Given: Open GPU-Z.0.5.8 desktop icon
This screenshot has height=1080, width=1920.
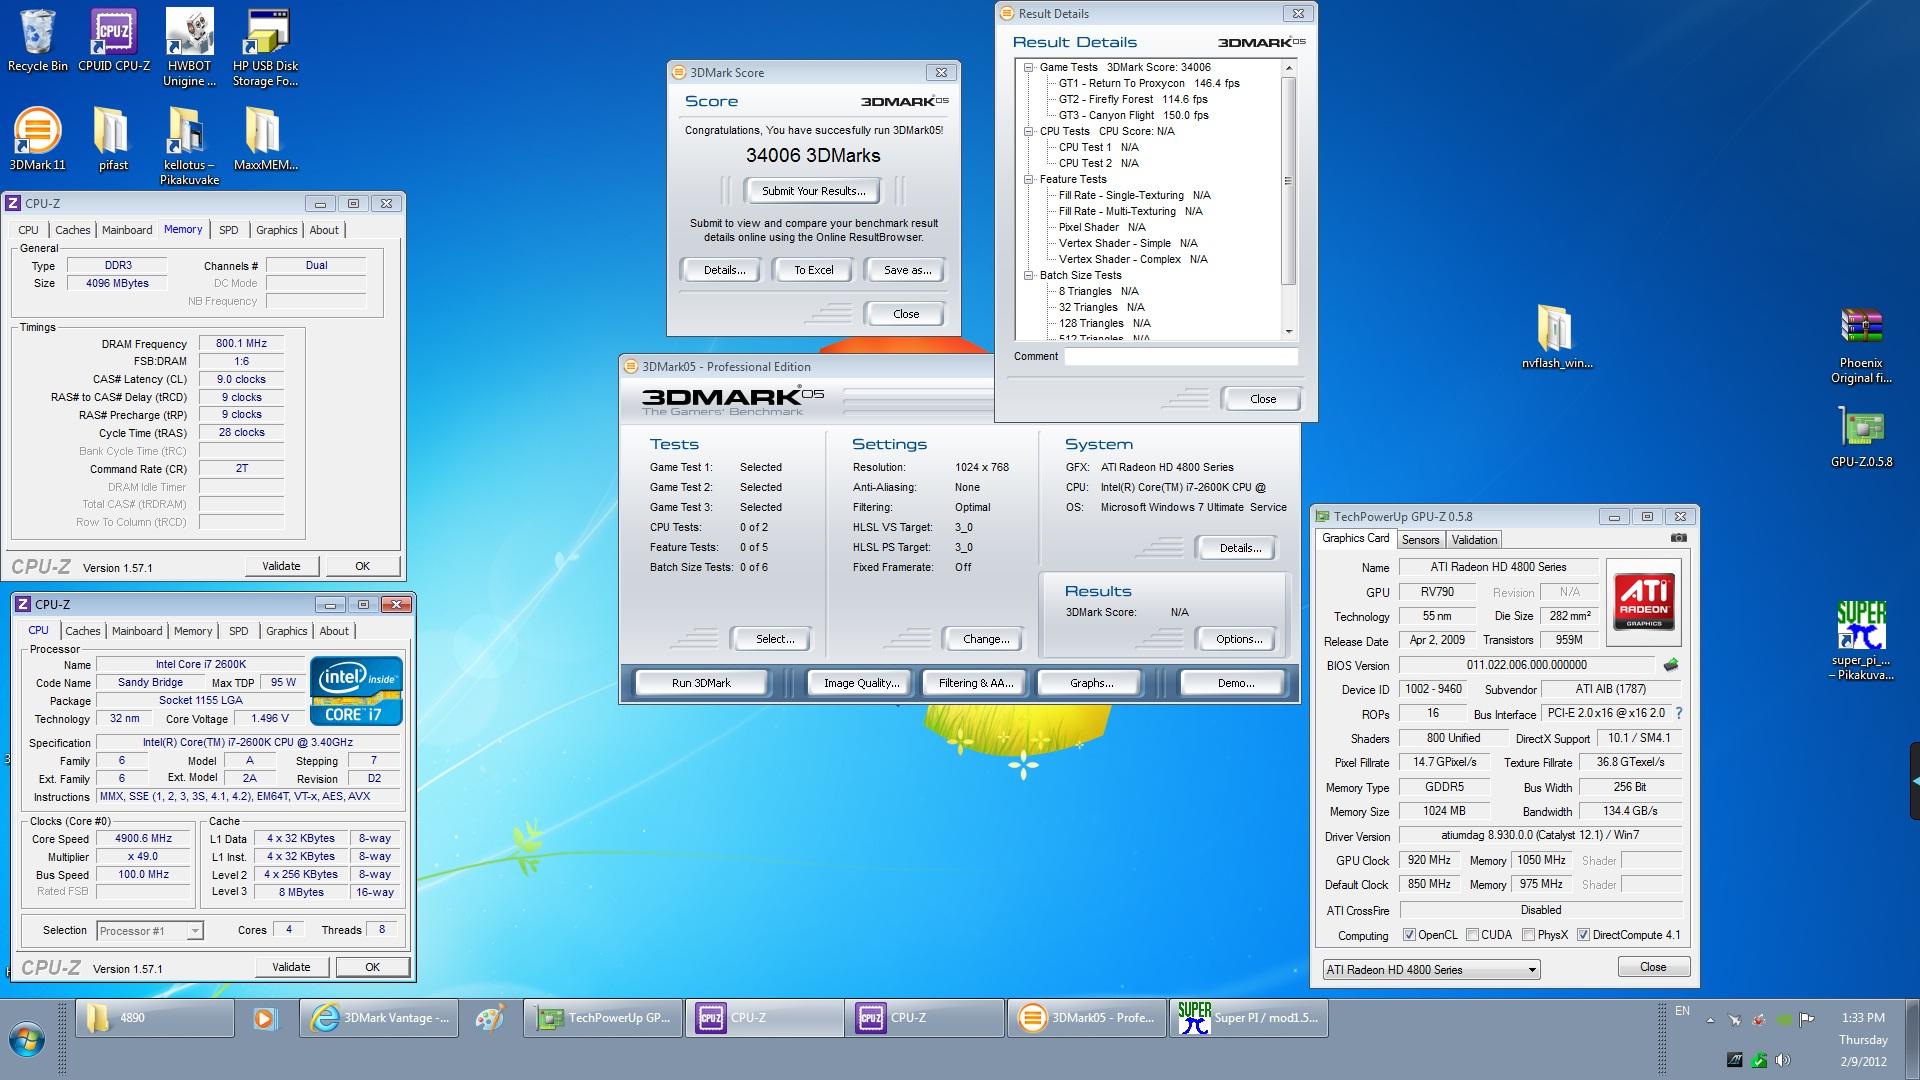Looking at the screenshot, I should (1861, 437).
